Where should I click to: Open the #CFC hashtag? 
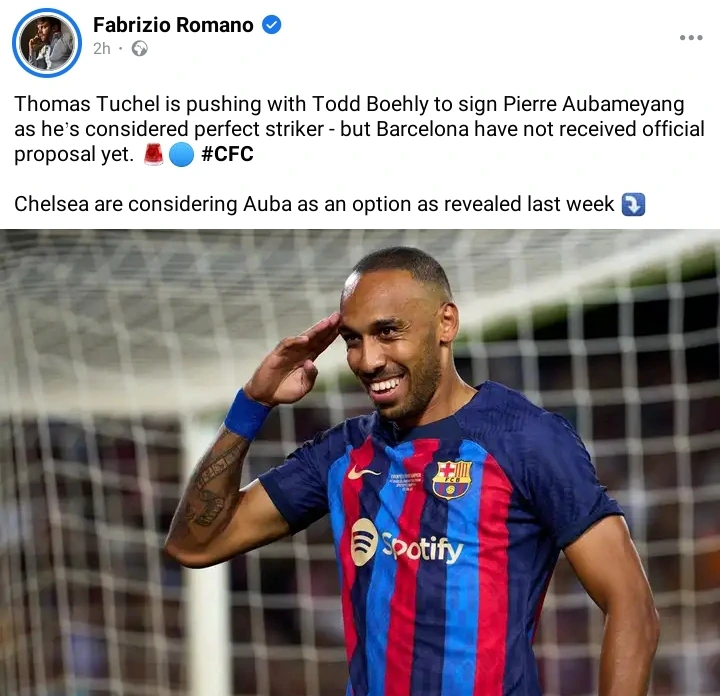tap(227, 154)
